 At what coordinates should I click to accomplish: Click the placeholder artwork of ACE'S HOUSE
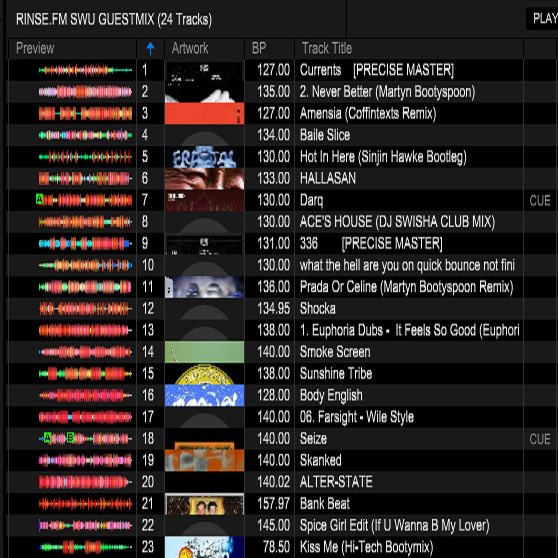[205, 222]
